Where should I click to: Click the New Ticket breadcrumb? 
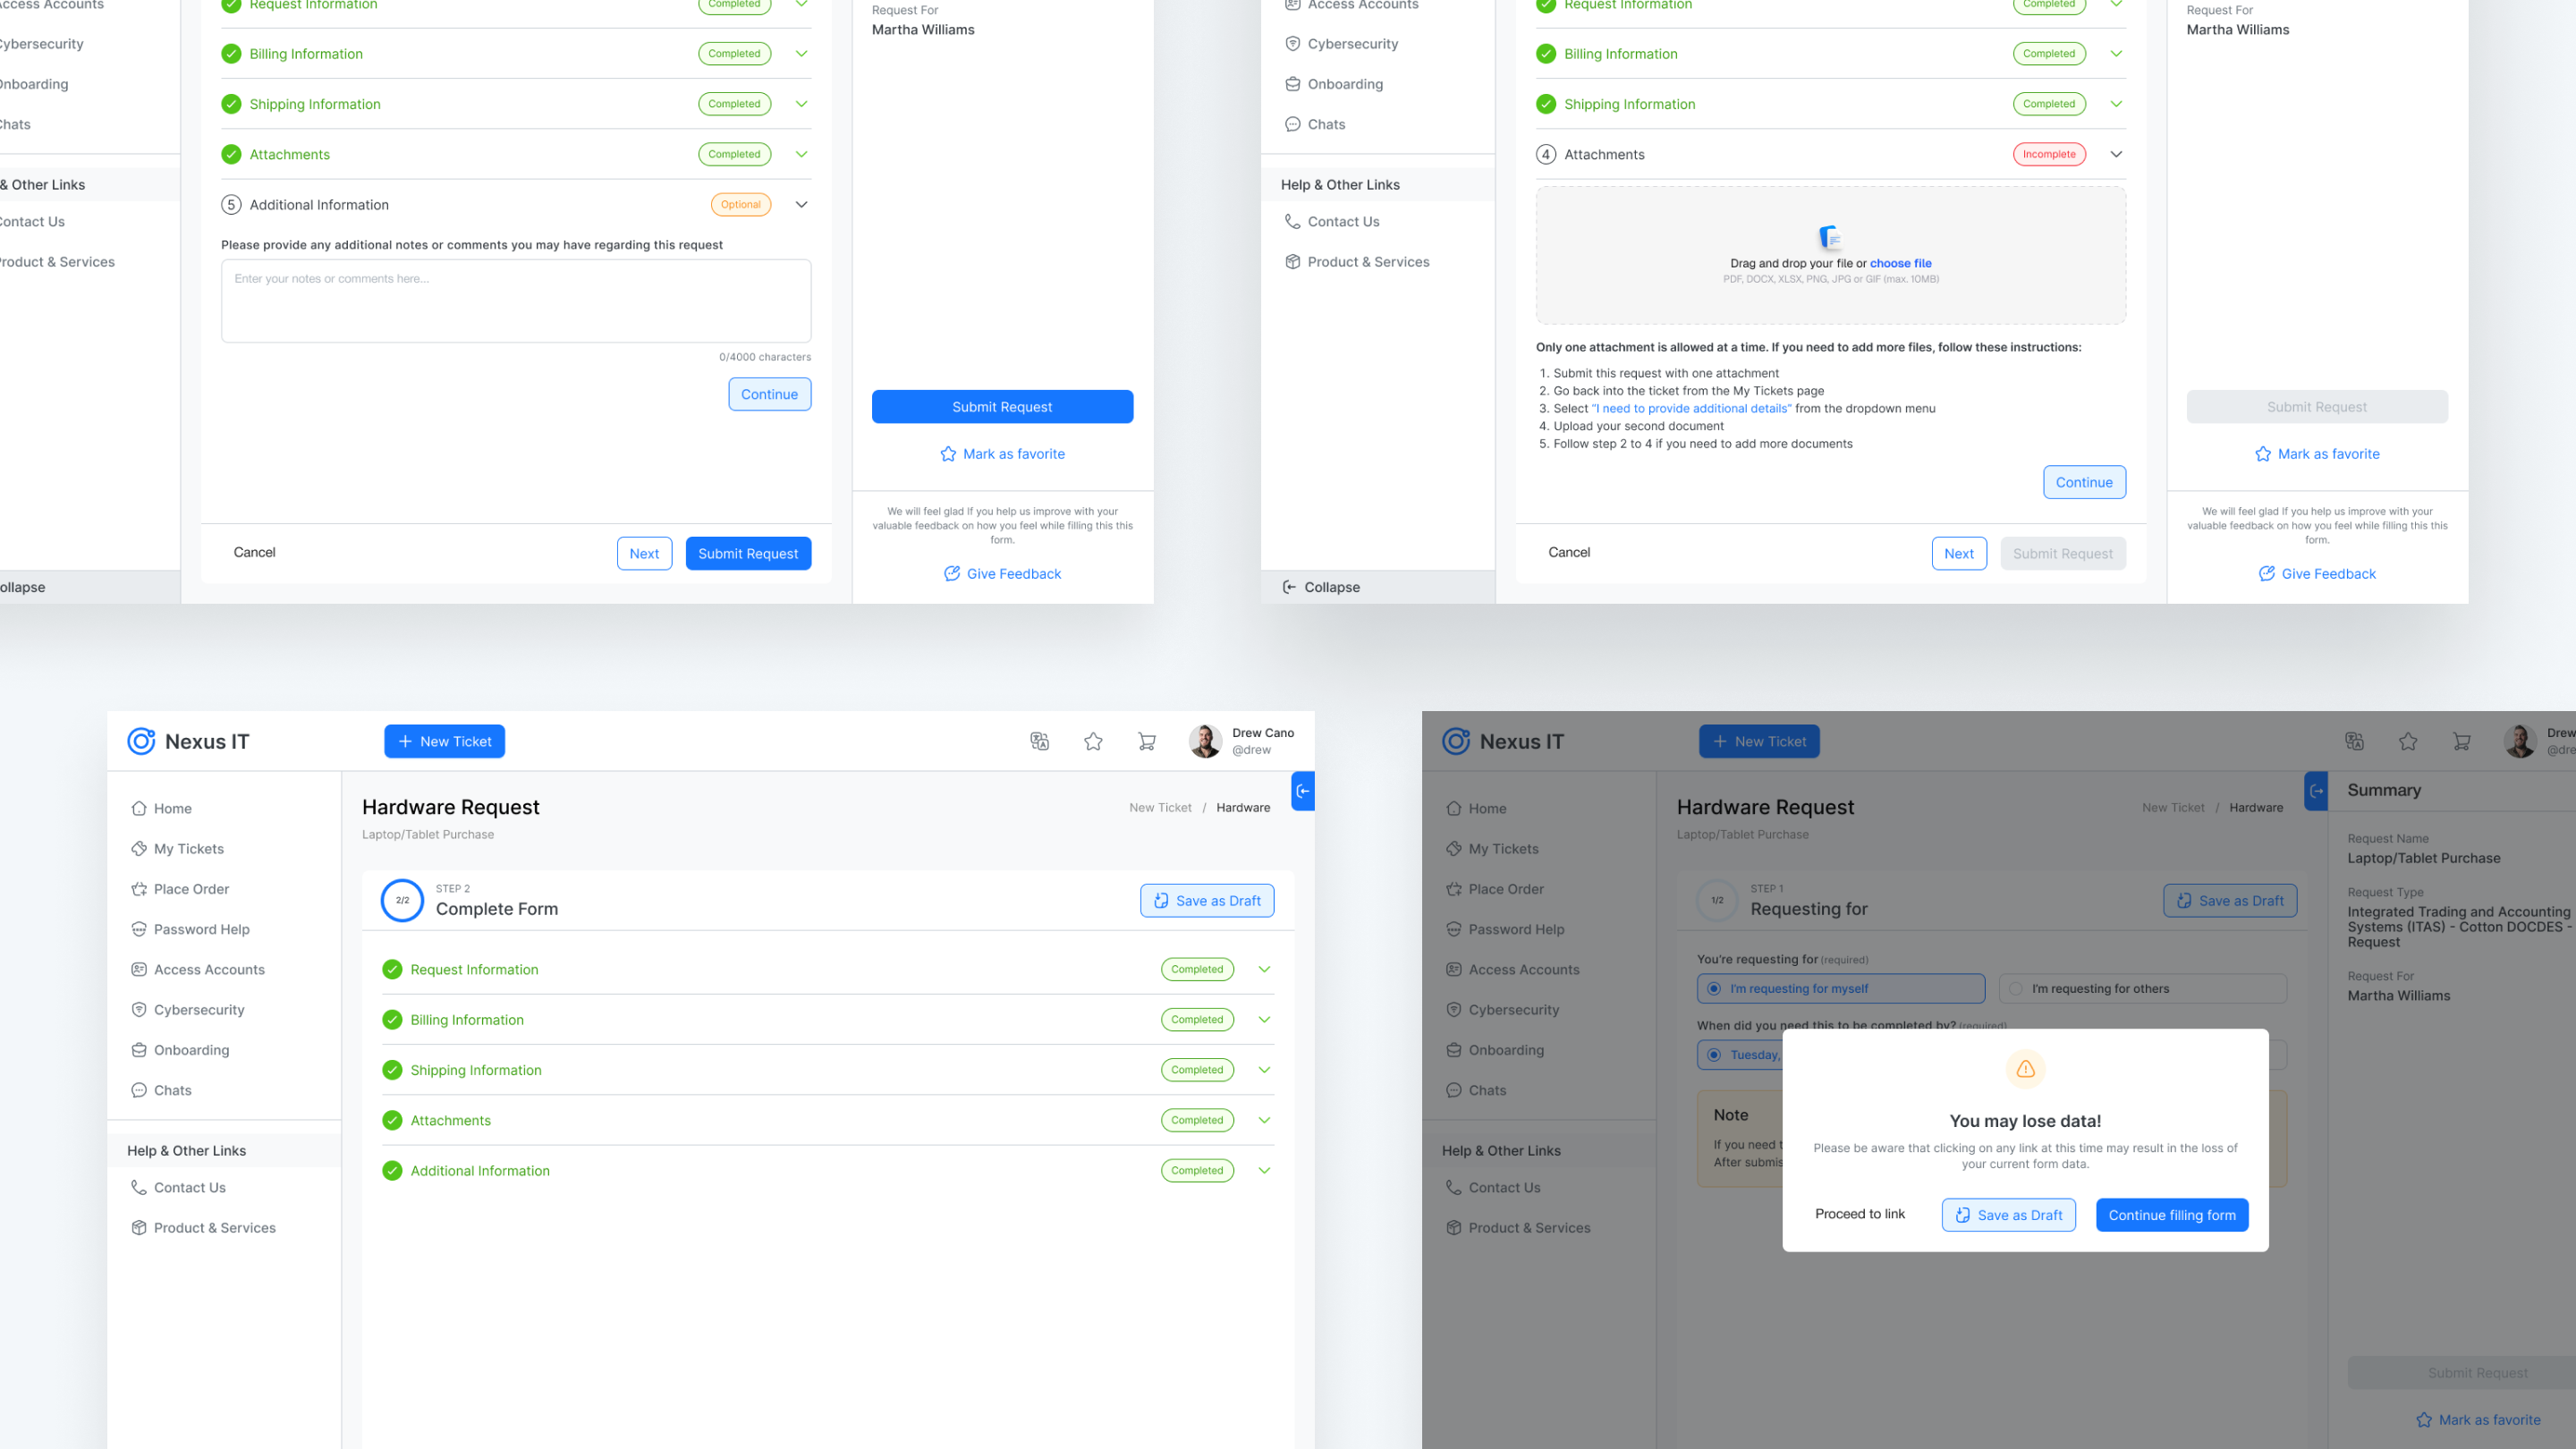coord(1160,807)
